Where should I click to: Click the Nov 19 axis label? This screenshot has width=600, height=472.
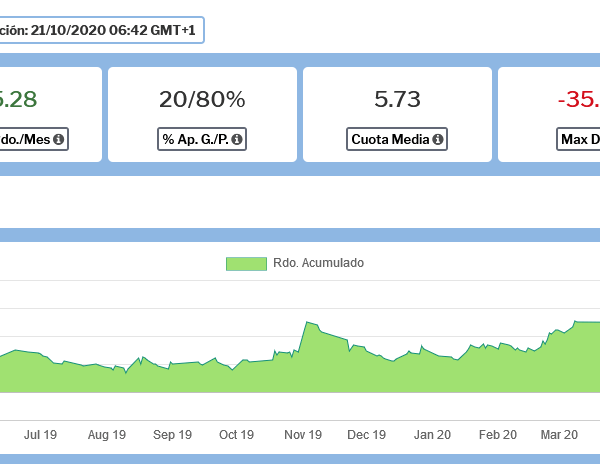pyautogui.click(x=303, y=435)
